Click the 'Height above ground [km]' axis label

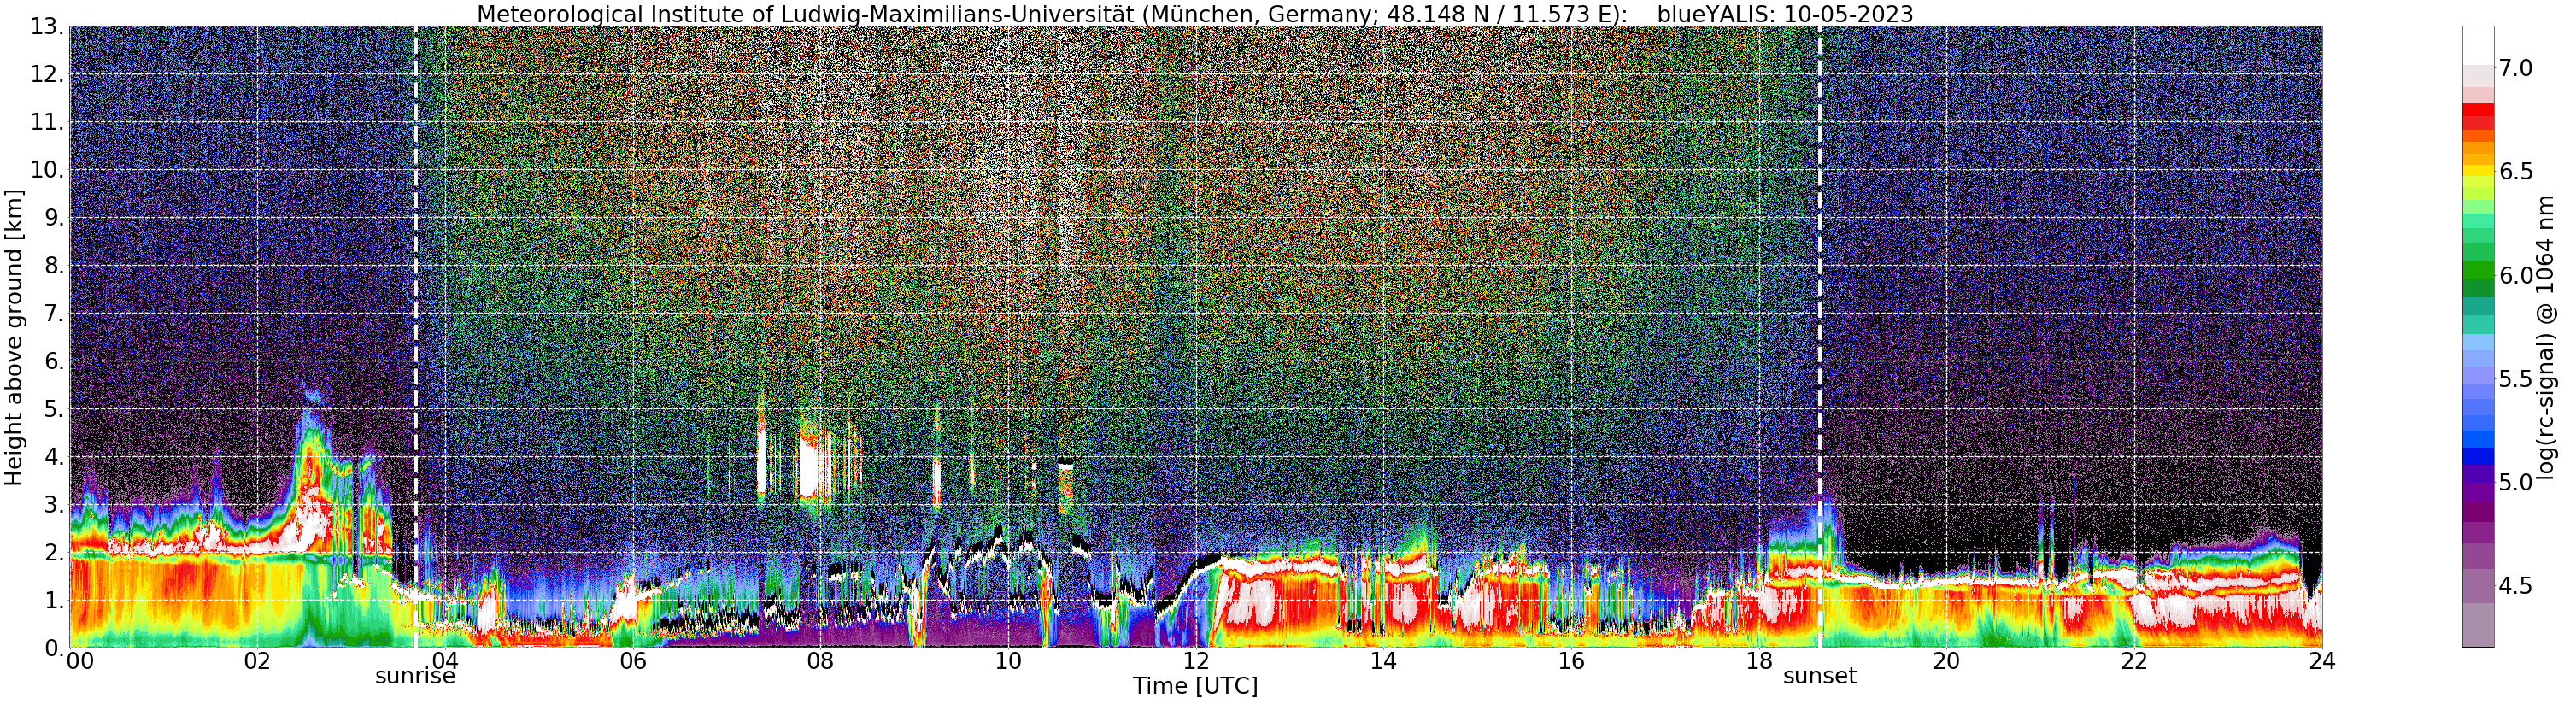pyautogui.click(x=14, y=337)
